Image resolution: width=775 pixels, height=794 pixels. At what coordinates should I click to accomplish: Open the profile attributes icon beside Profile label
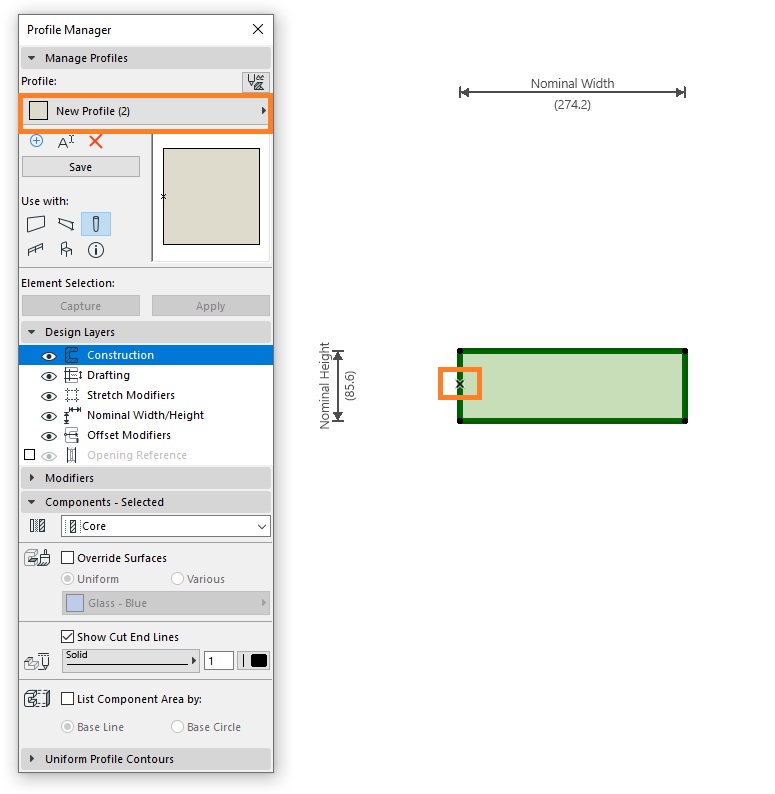(256, 82)
